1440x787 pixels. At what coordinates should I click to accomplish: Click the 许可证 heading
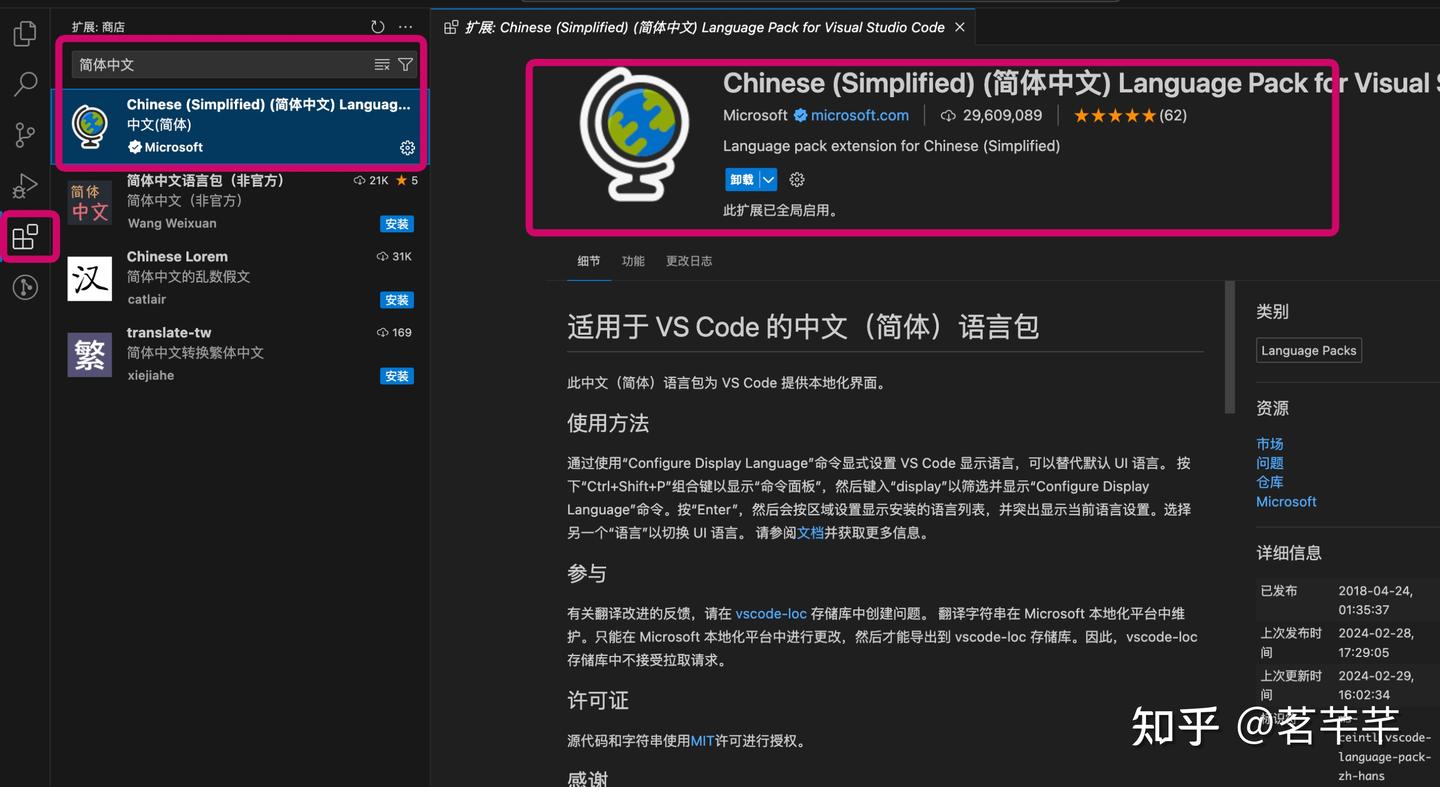coord(598,701)
